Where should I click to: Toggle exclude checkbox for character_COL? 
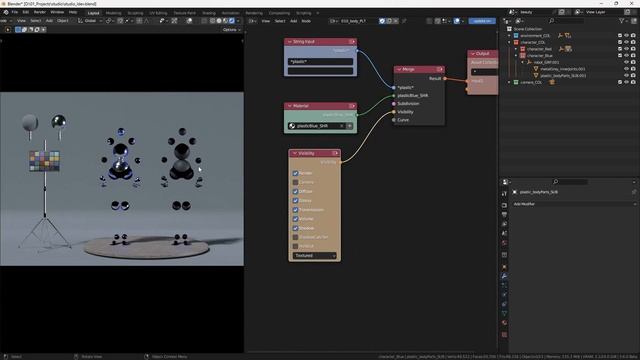click(620, 42)
